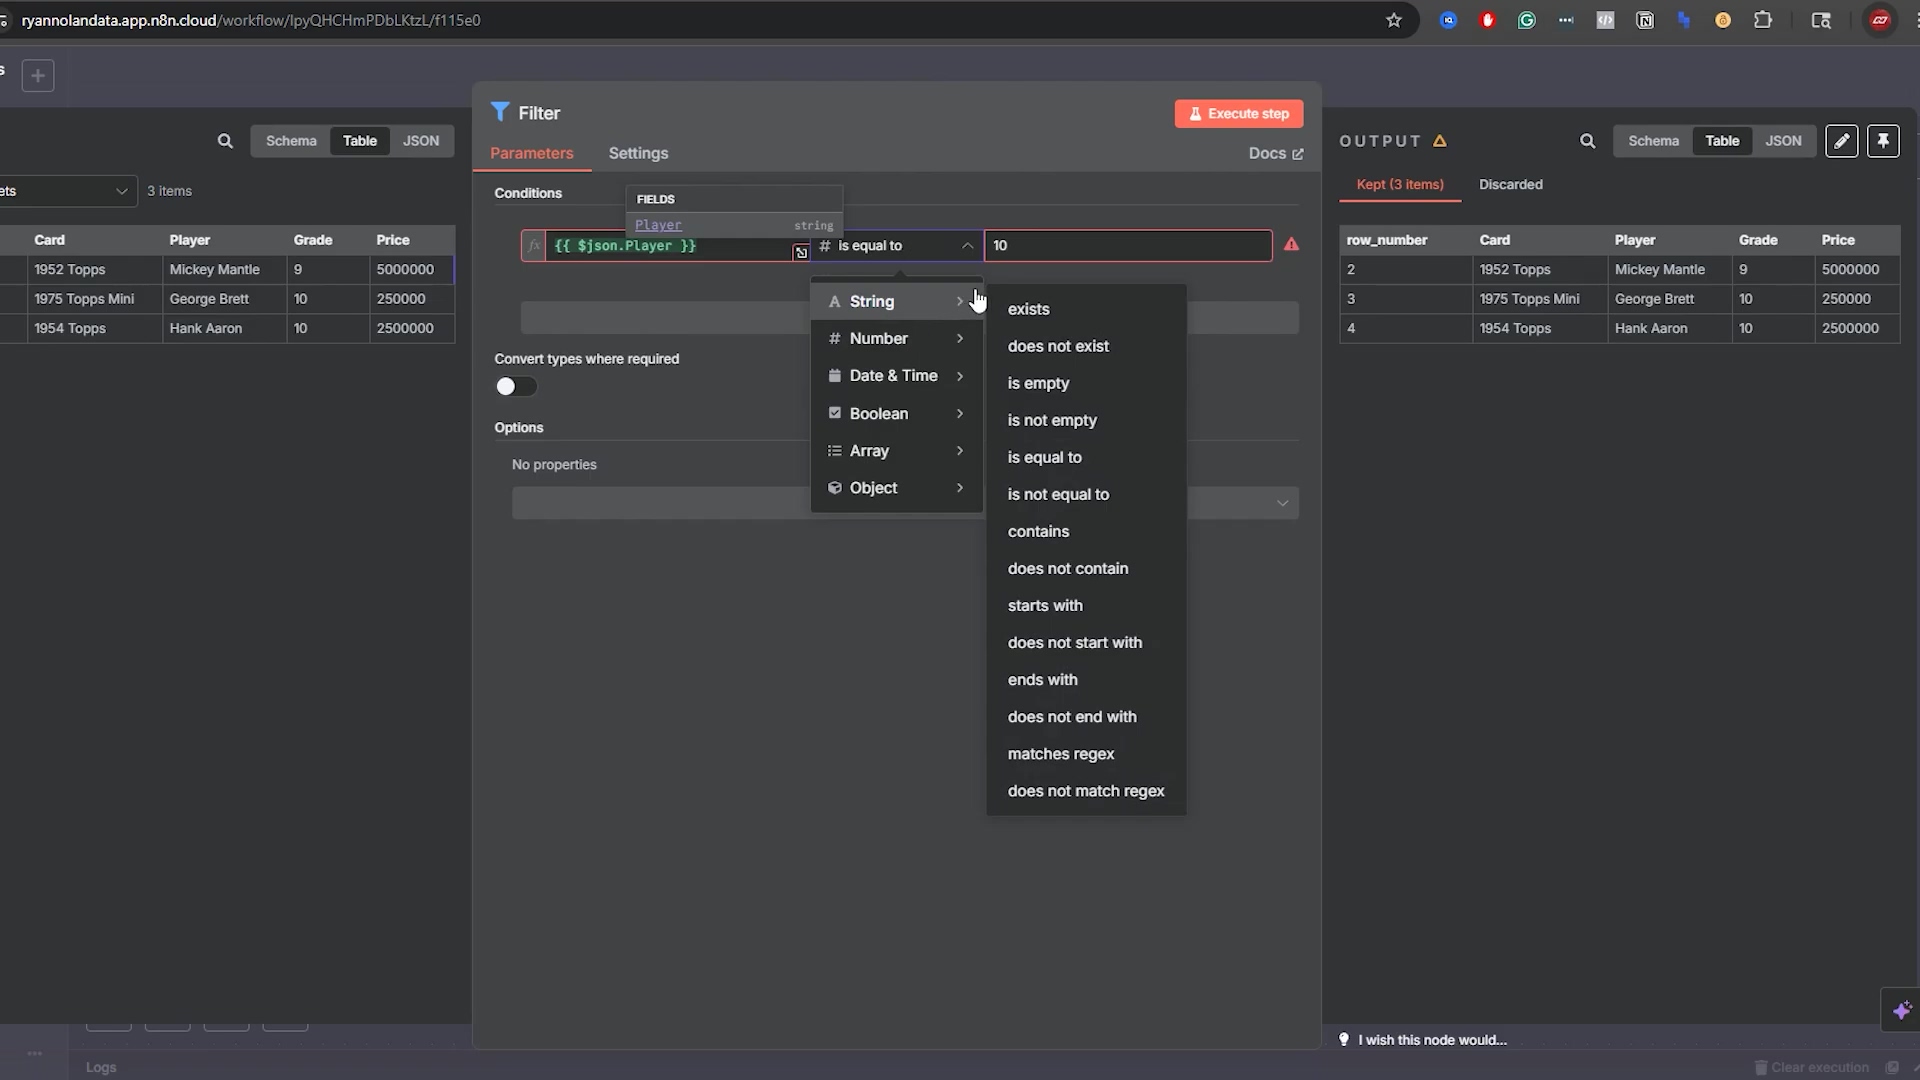Click the red condition warning triangle icon

(1291, 244)
